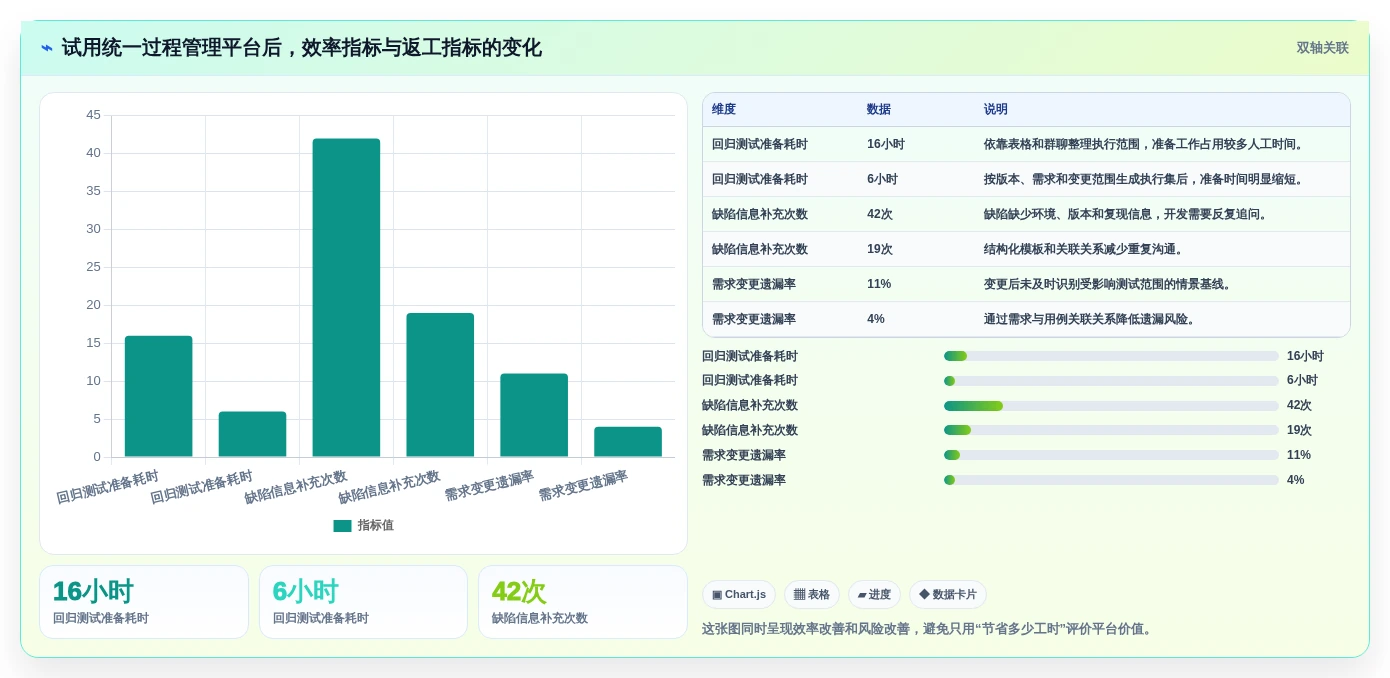Click the 6小时 progress bar

tap(1111, 381)
